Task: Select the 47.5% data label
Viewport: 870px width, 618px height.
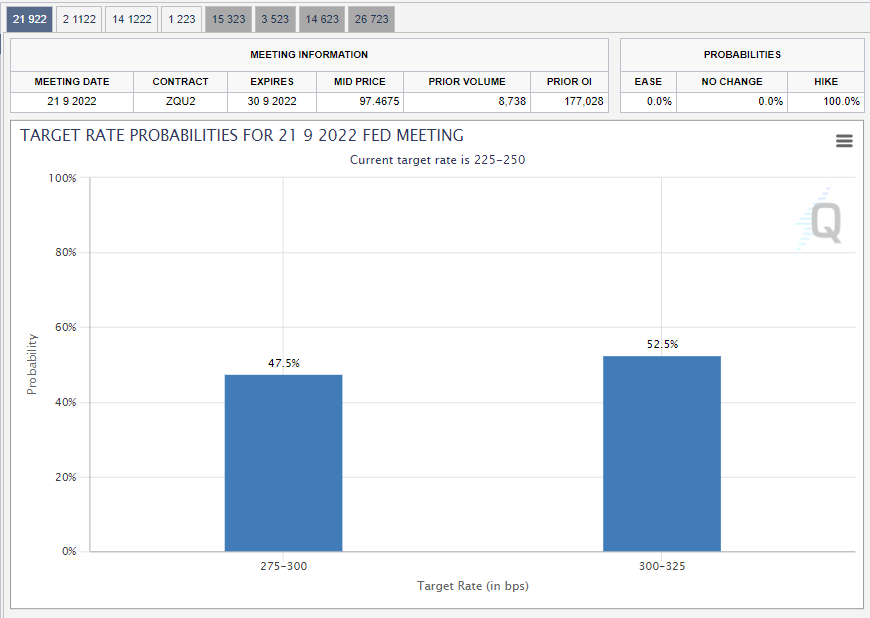Action: coord(283,364)
